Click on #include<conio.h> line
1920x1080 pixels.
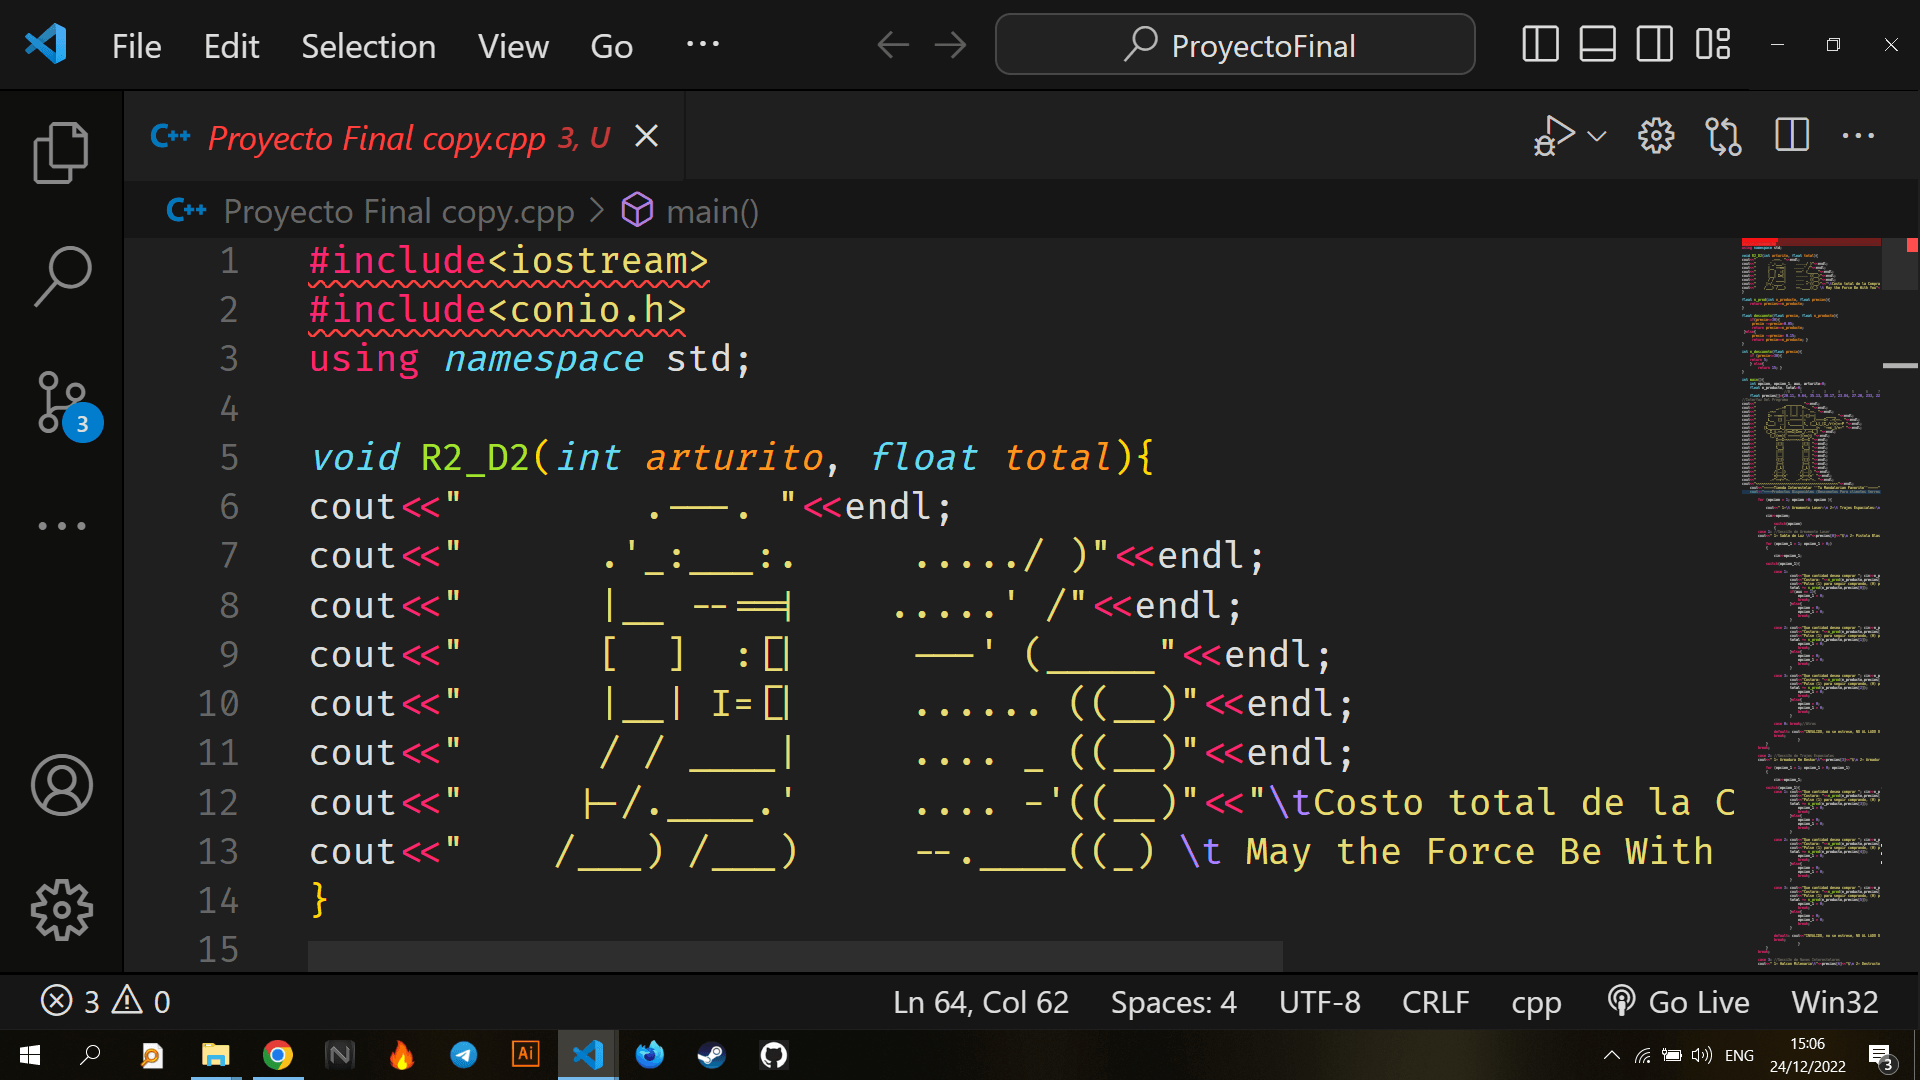click(x=498, y=310)
